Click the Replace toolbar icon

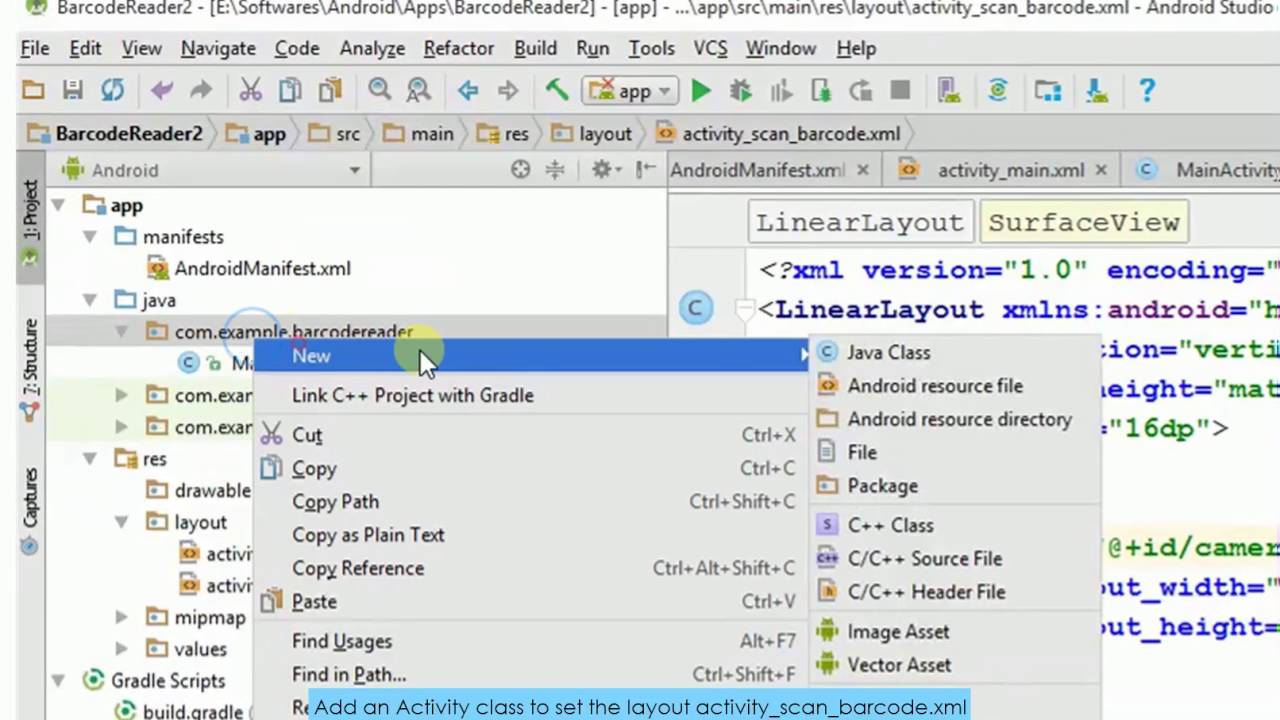418,91
